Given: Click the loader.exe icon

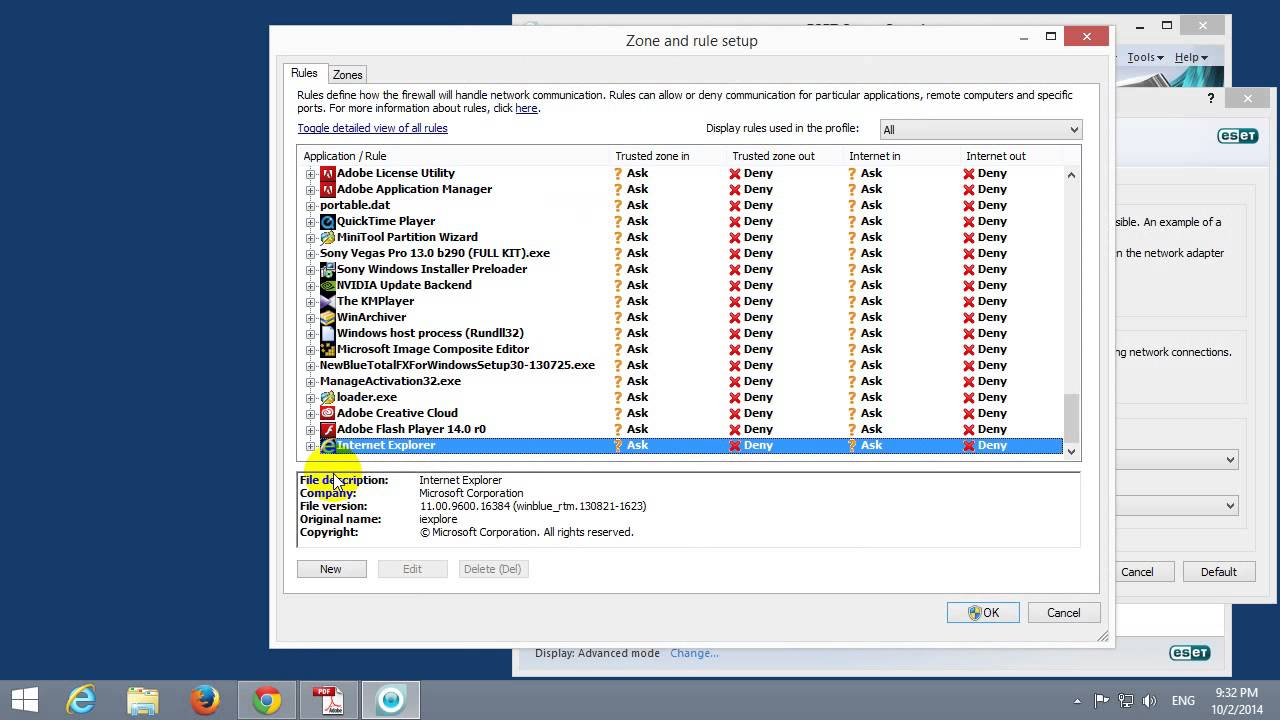Looking at the screenshot, I should (327, 397).
